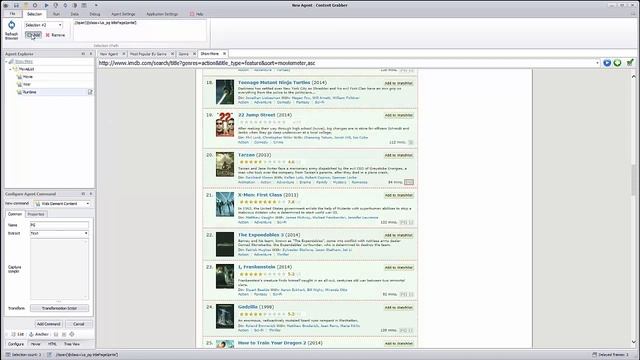Click the browser URL address field
The height and width of the screenshot is (360, 640).
click(x=346, y=63)
